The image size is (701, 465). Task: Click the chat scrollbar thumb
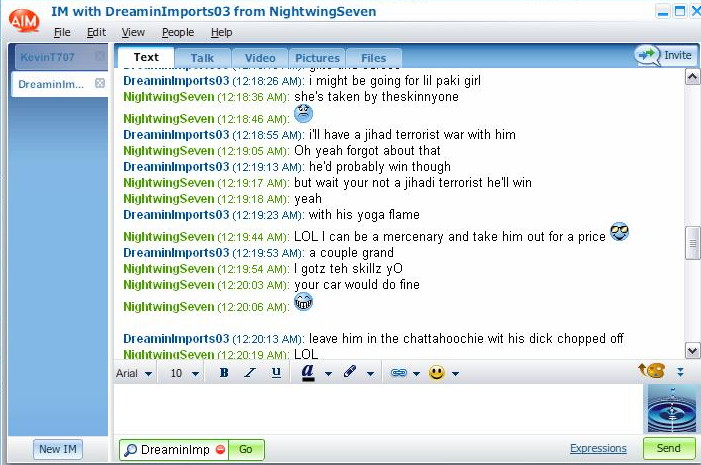tap(692, 243)
